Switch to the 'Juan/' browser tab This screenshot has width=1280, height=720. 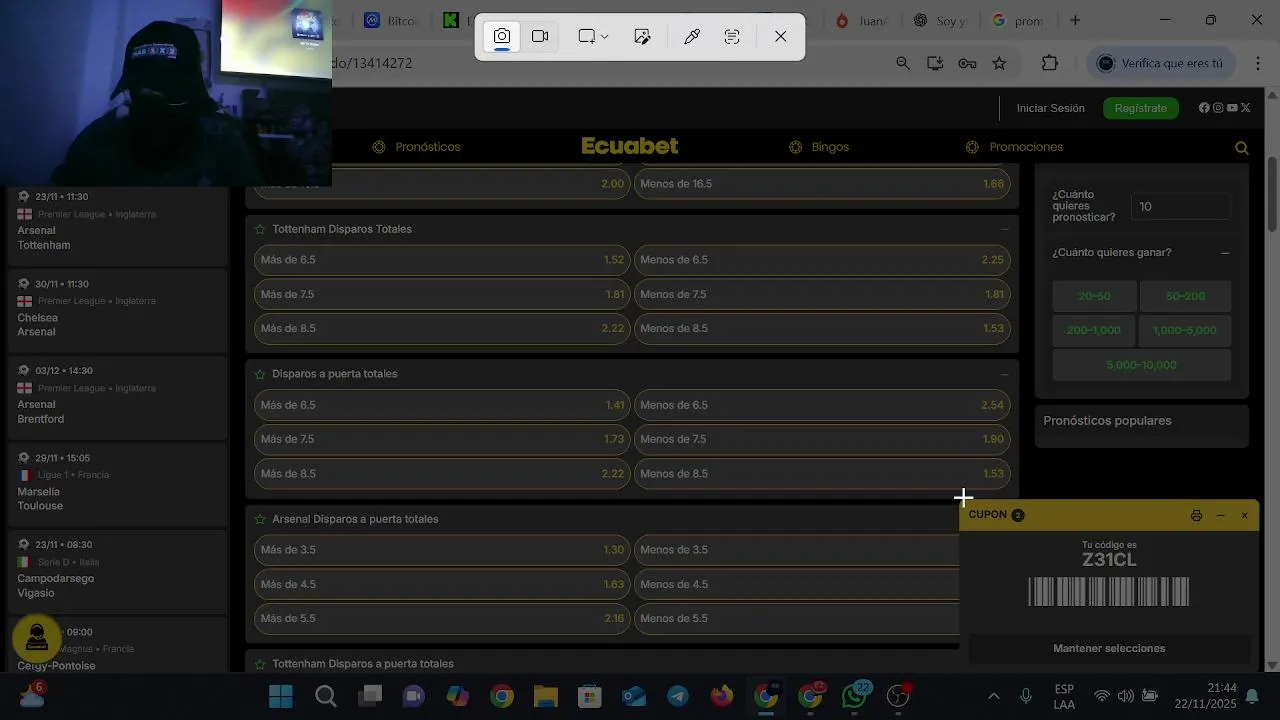click(862, 20)
